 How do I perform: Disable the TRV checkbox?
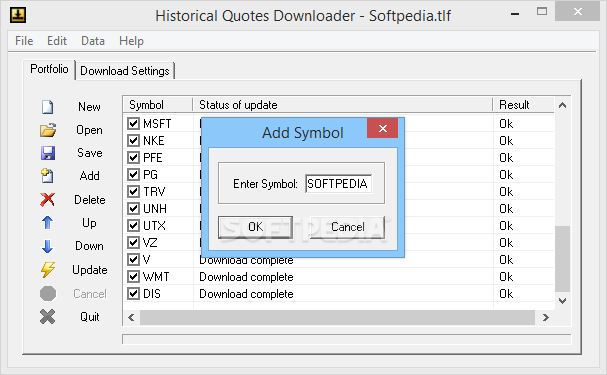(134, 192)
